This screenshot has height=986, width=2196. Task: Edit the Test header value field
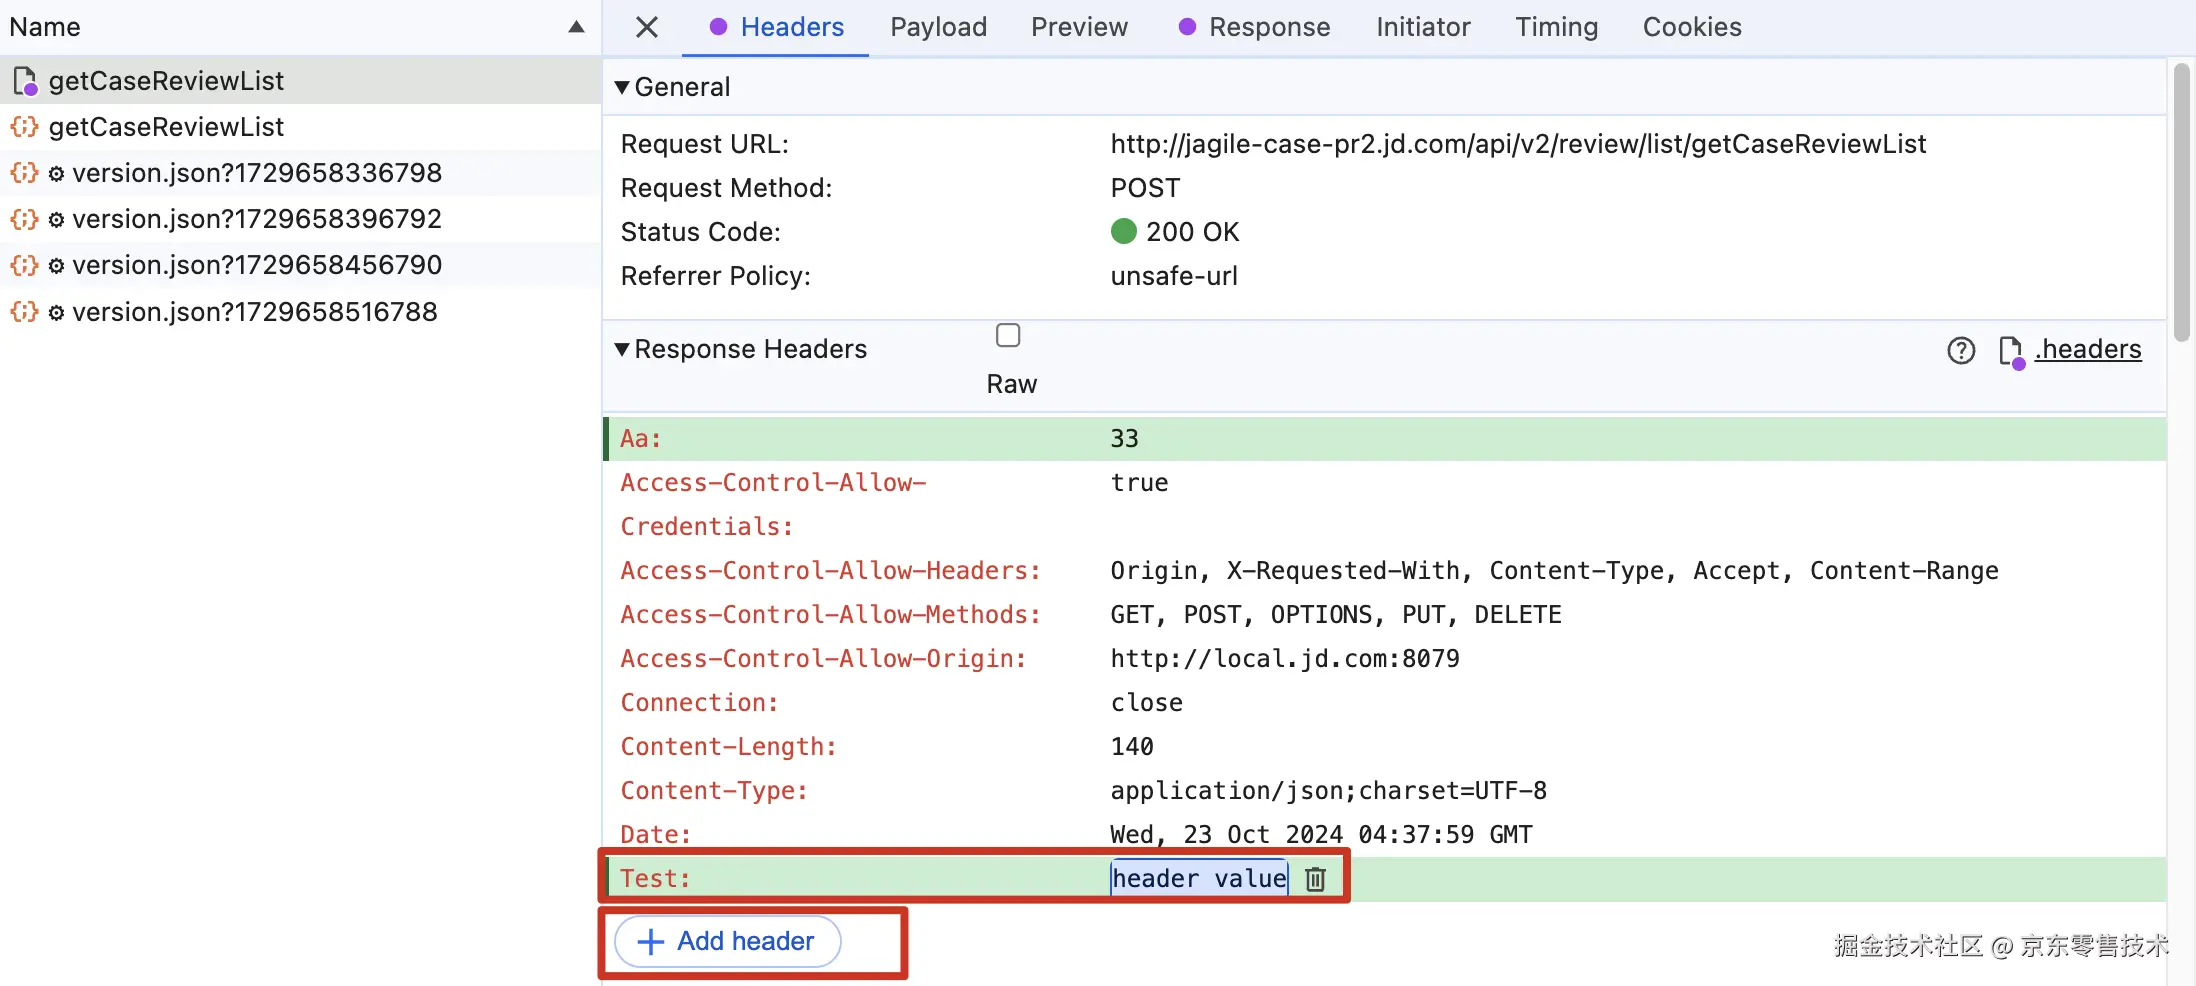(1198, 879)
